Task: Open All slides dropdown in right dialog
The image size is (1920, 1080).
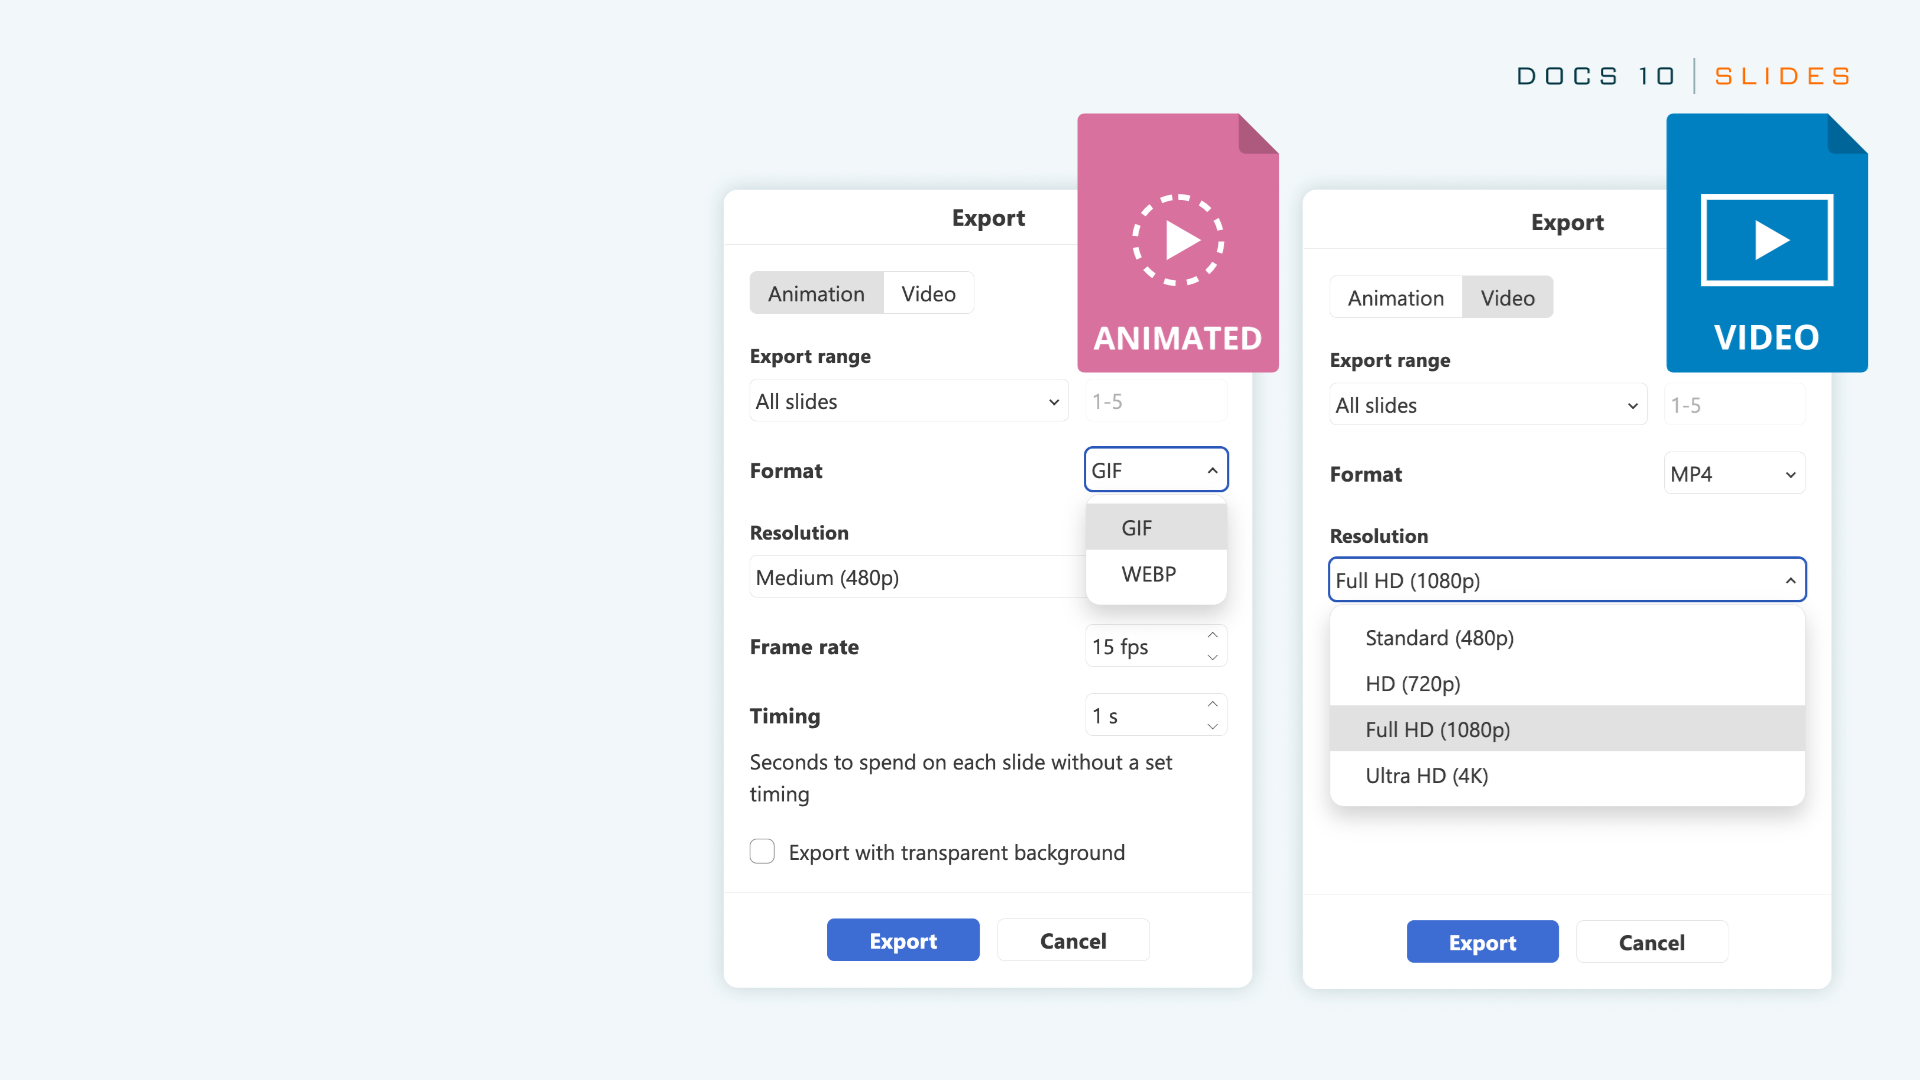Action: [x=1488, y=405]
